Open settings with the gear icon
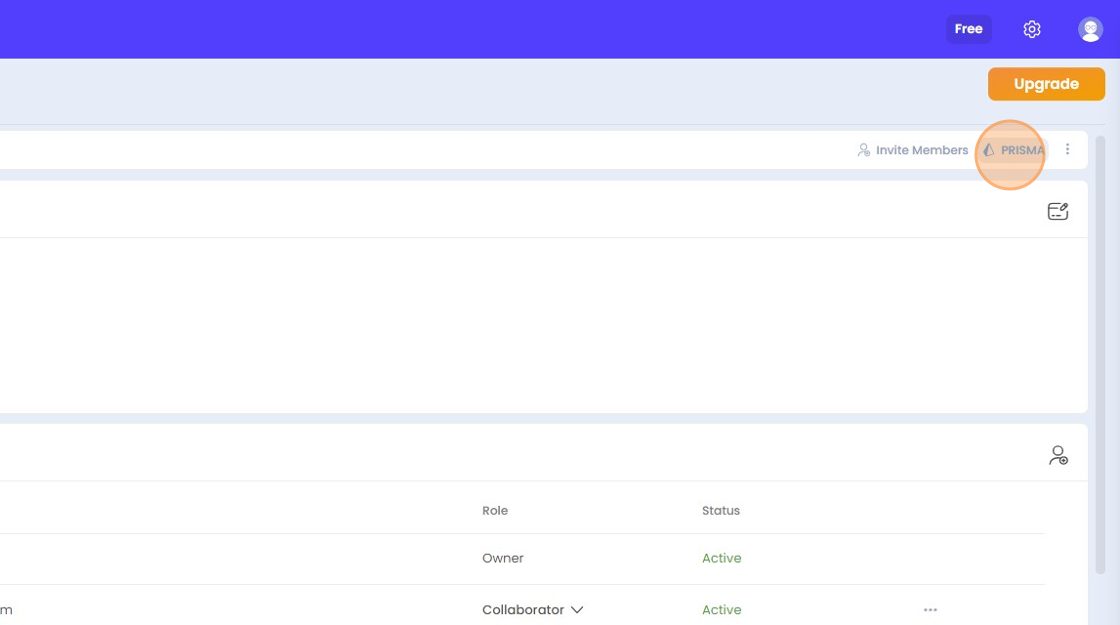Image resolution: width=1120 pixels, height=625 pixels. pos(1032,29)
